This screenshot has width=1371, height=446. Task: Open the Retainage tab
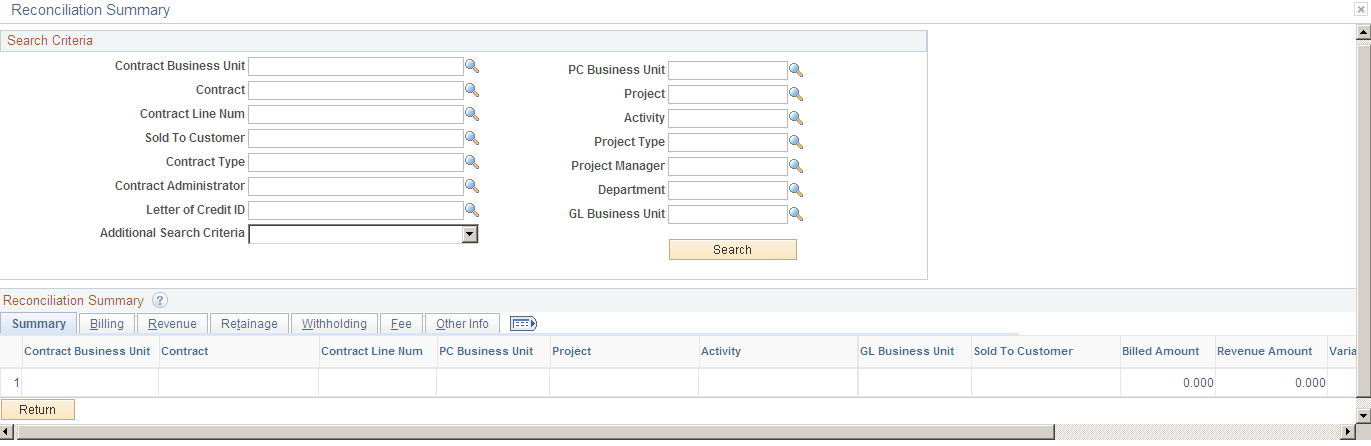(250, 324)
